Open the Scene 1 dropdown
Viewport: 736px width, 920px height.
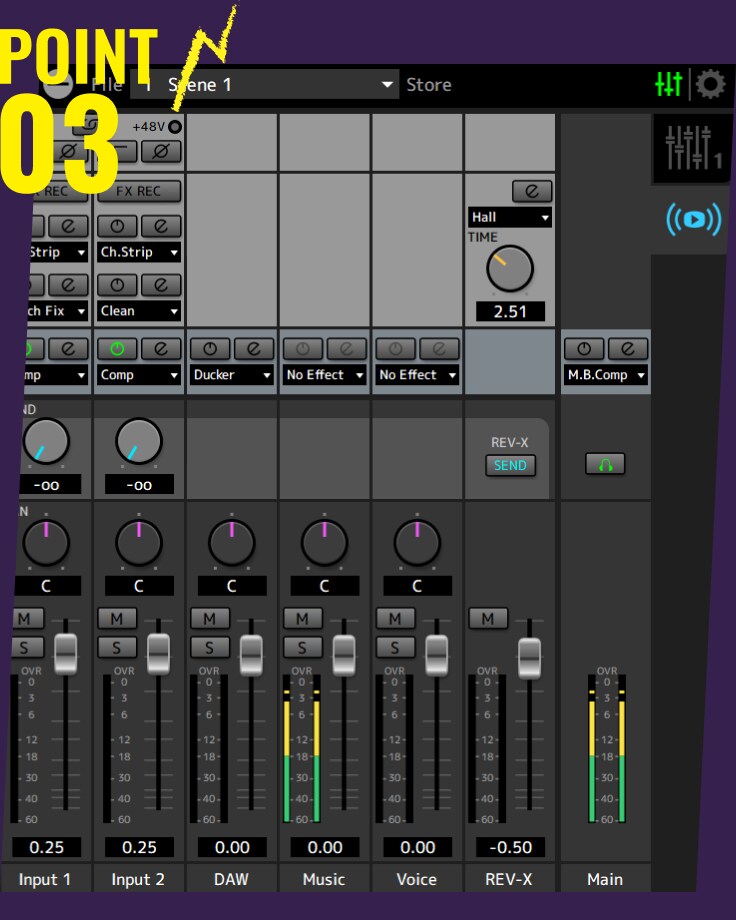(x=265, y=84)
